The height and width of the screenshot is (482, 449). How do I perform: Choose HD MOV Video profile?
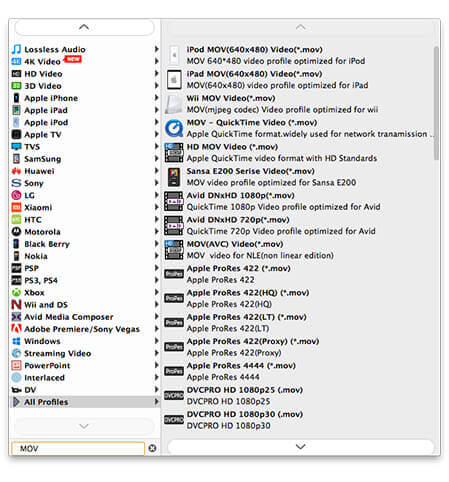point(298,153)
